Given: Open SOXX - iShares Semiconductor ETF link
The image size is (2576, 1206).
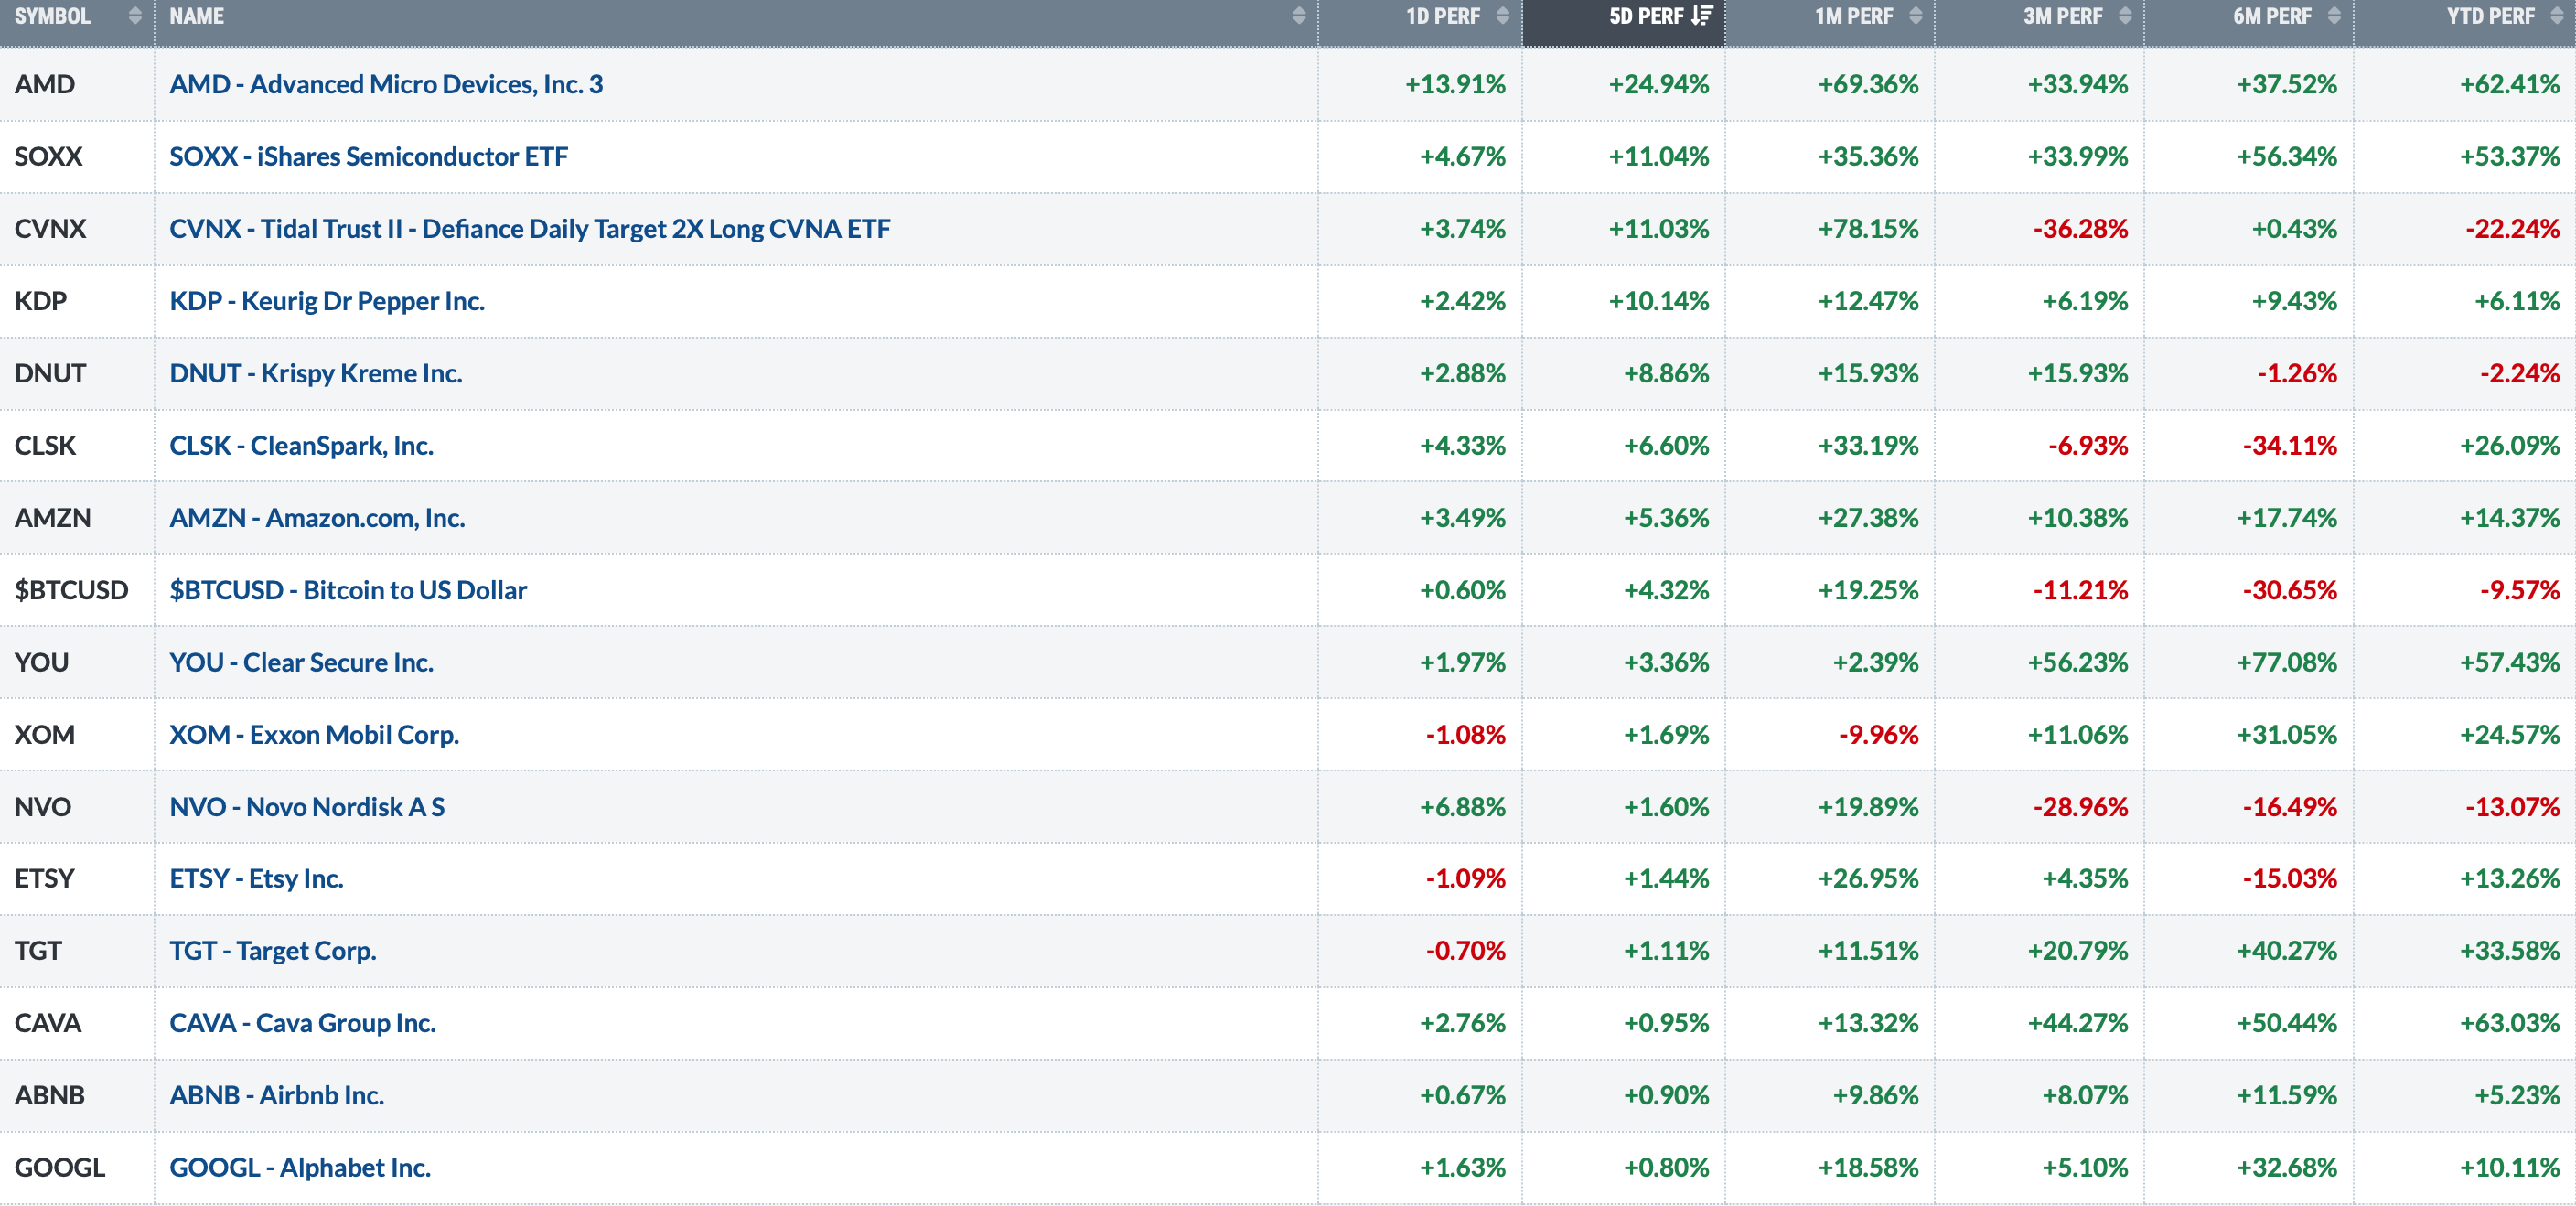Looking at the screenshot, I should point(368,157).
